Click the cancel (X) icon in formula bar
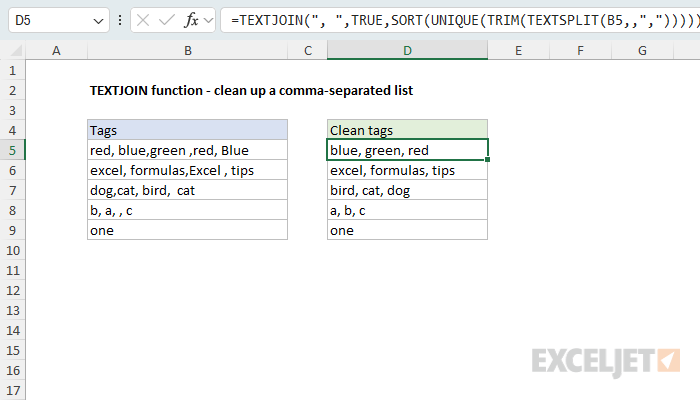Image resolution: width=700 pixels, height=400 pixels. 143,20
